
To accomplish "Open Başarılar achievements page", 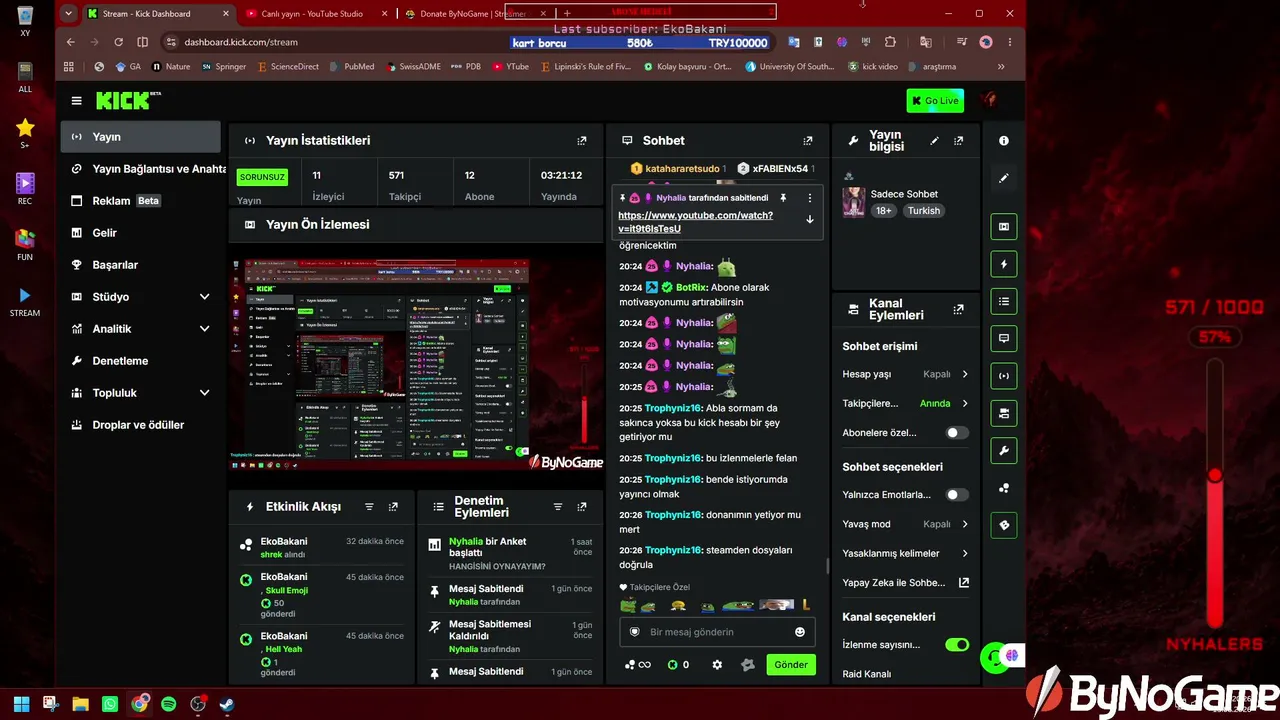I will click(x=140, y=265).
